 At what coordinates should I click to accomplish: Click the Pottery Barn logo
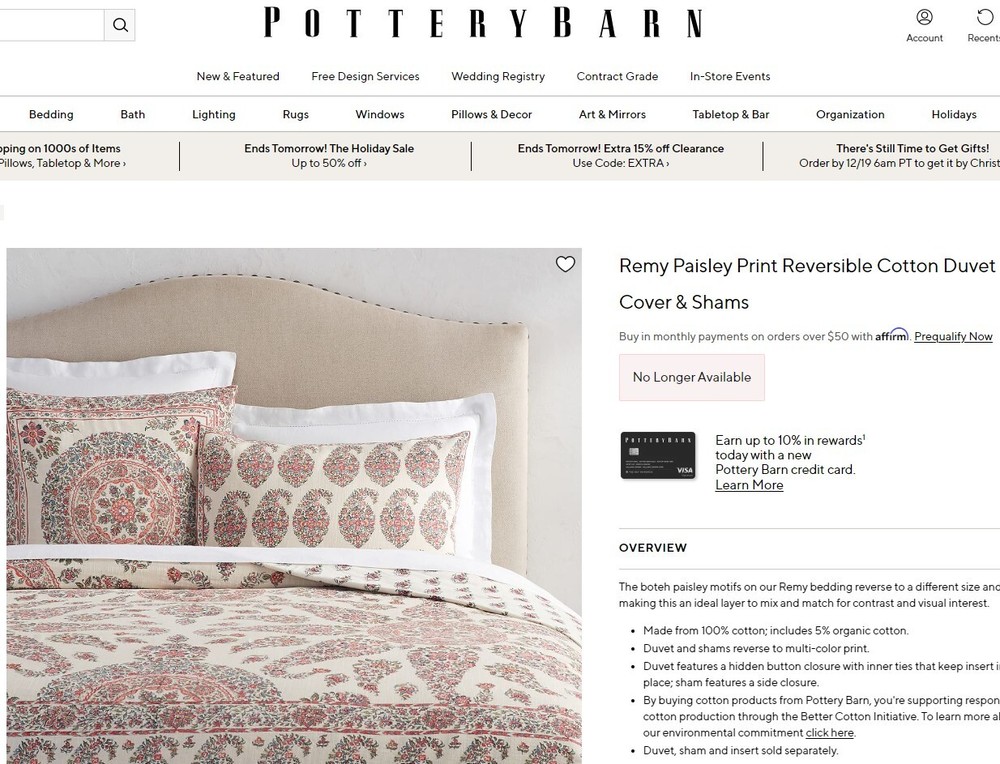[x=483, y=23]
